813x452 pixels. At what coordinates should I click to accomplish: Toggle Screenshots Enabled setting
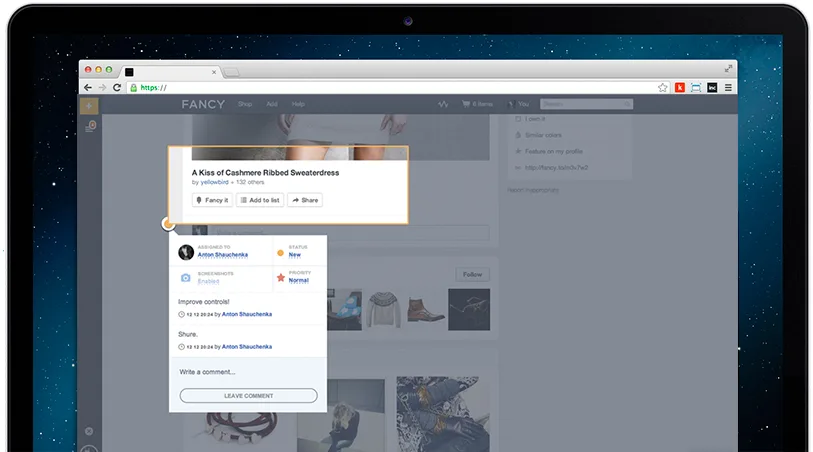[208, 281]
